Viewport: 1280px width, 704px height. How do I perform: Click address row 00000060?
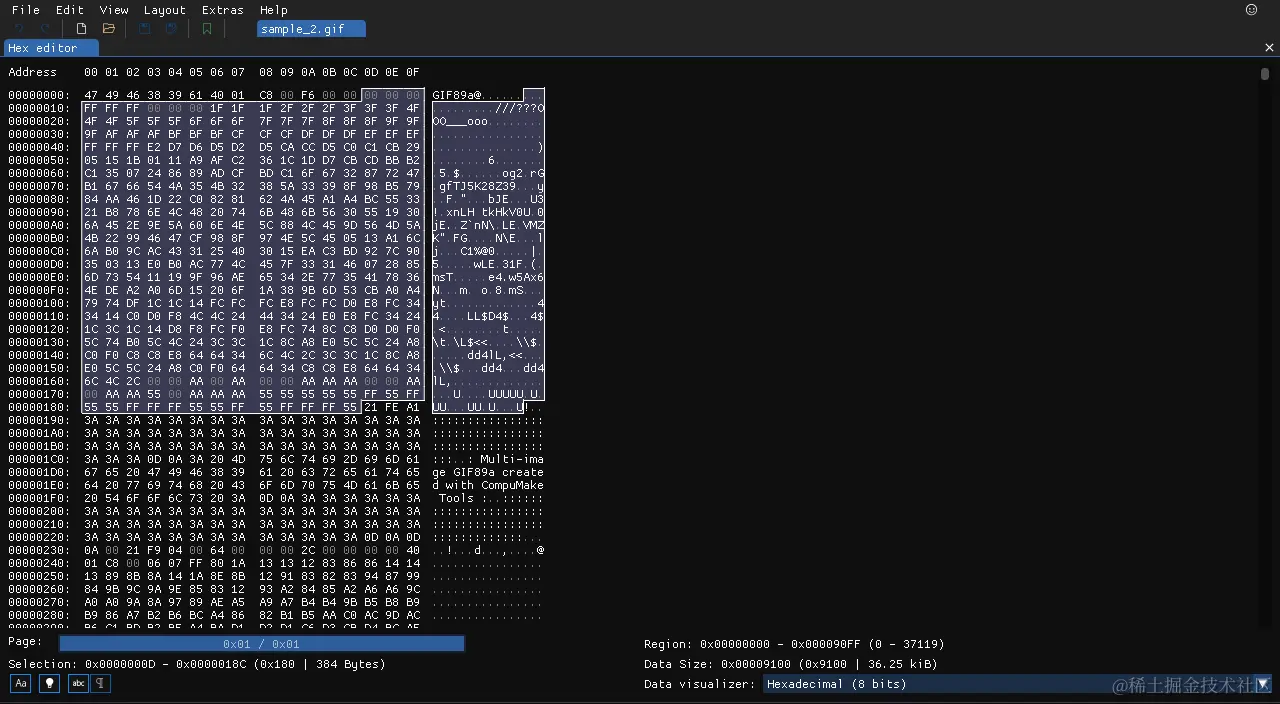(40, 173)
